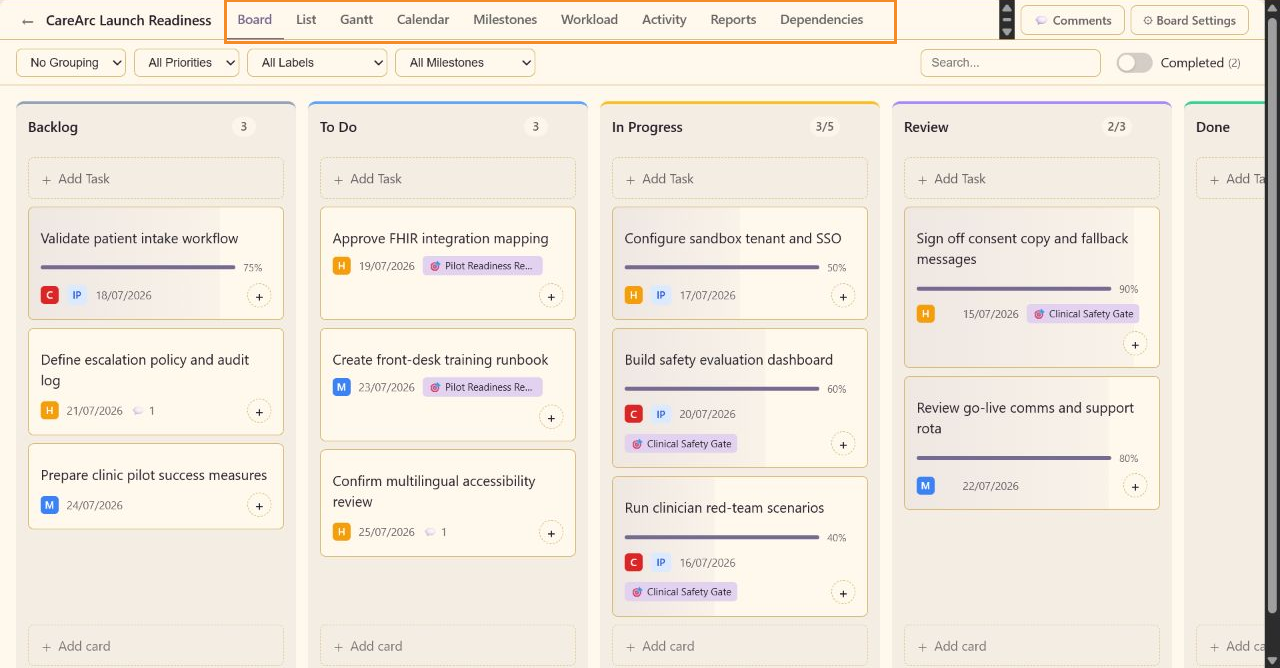
Task: Click comment bubble icon on Confirm multilingual accessibility review
Action: 430,532
